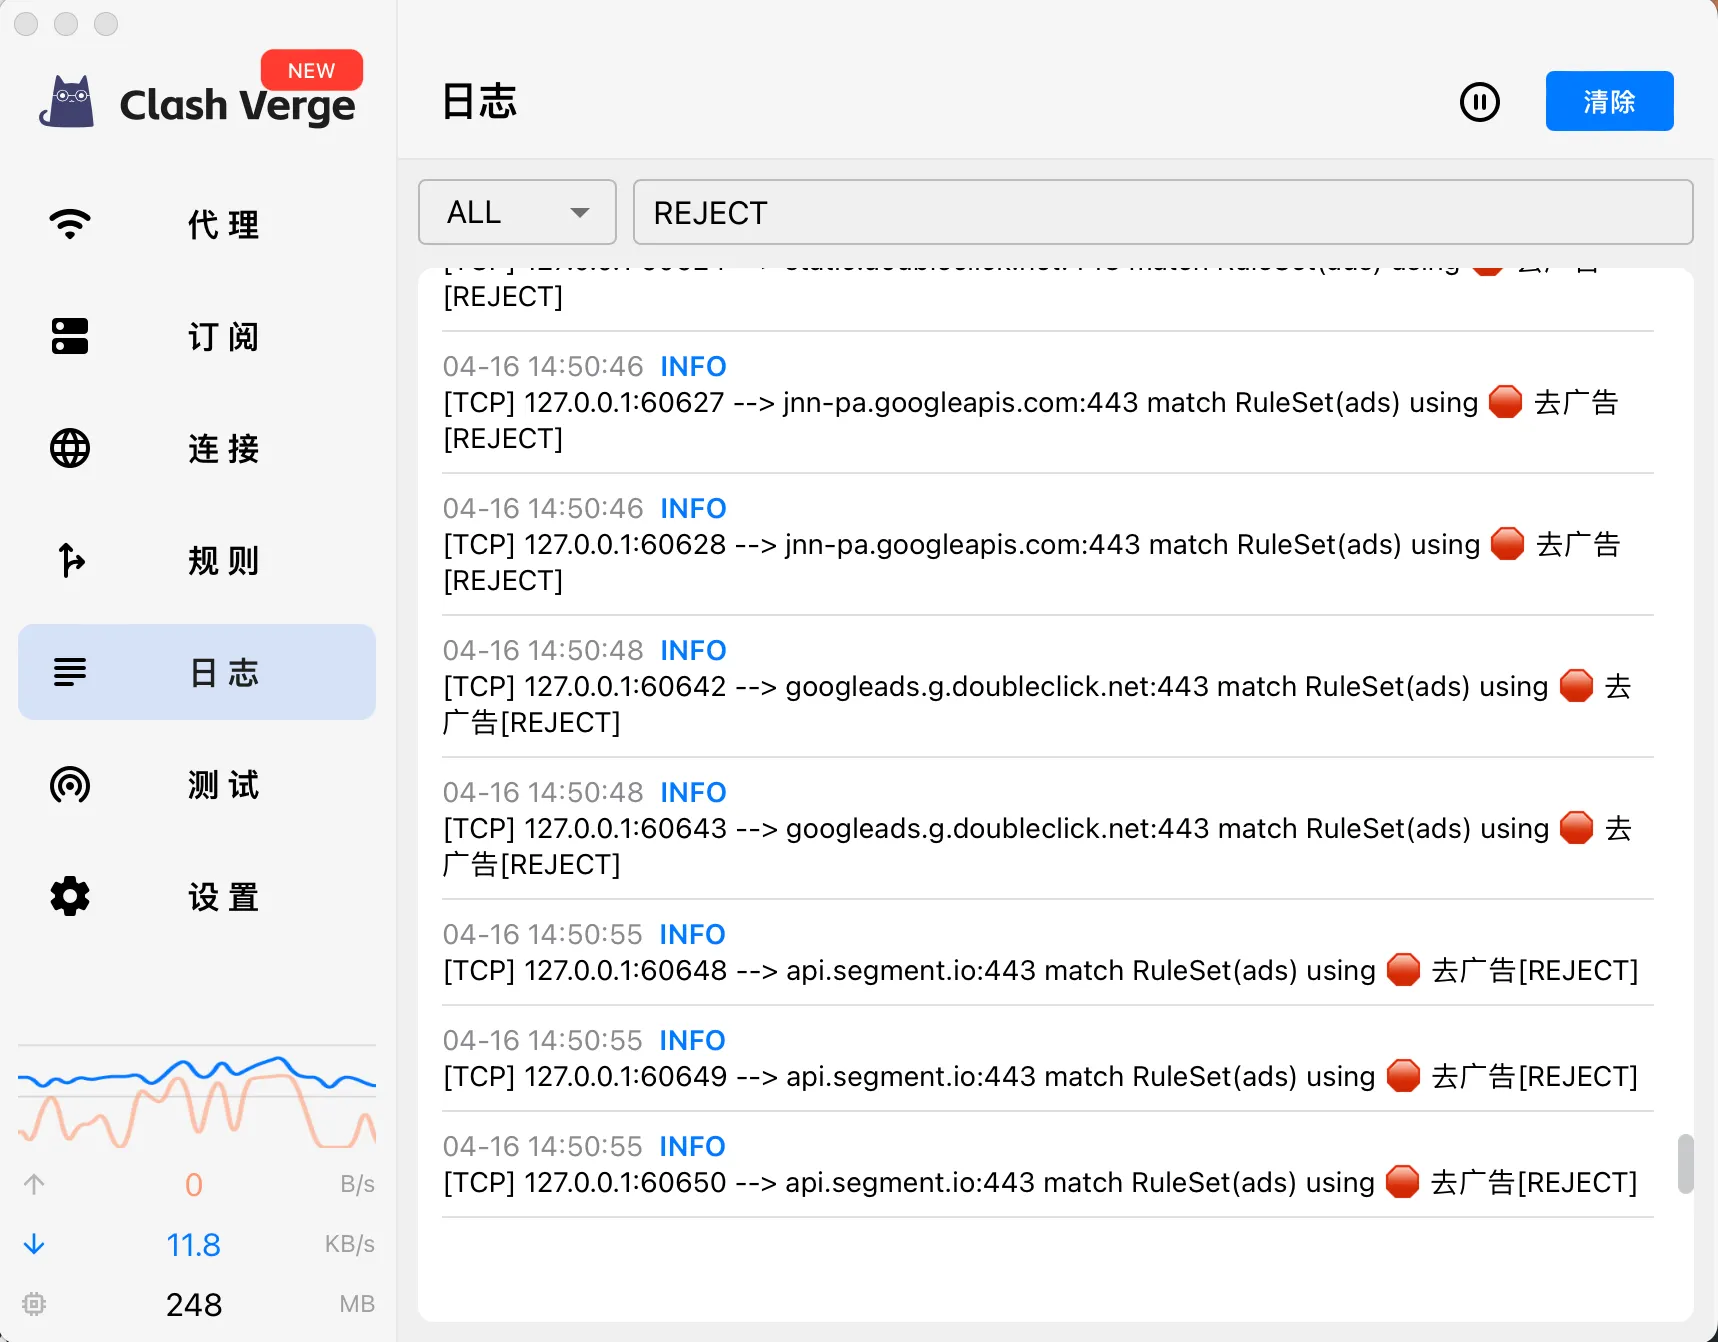Click the Clash Verge cat logo
Viewport: 1718px width, 1342px height.
coord(67,103)
